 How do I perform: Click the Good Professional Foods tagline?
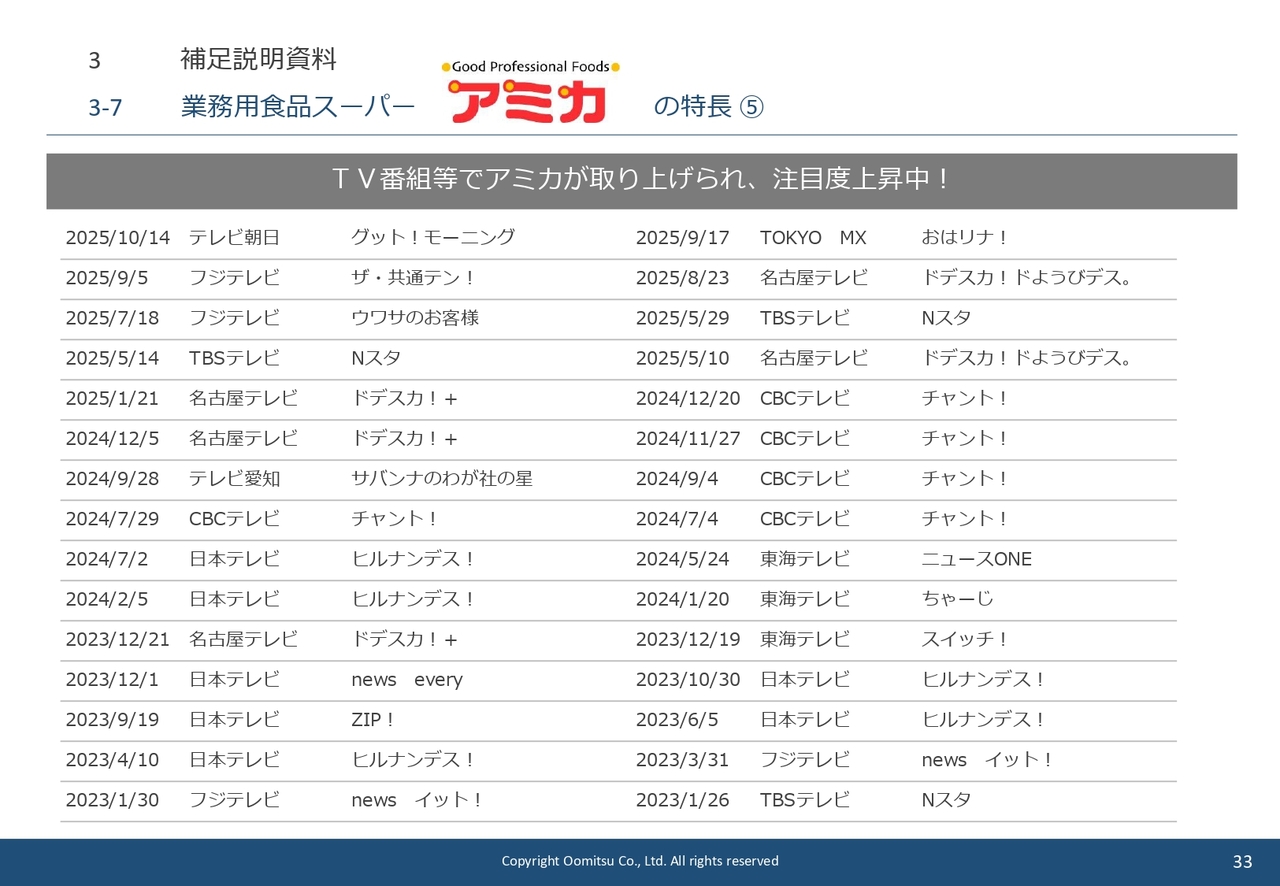click(530, 67)
